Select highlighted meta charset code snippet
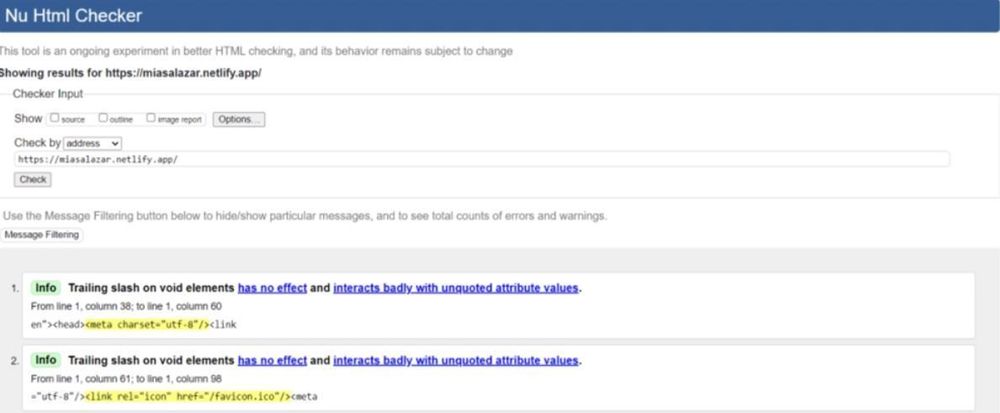This screenshot has height=413, width=1000. (147, 324)
